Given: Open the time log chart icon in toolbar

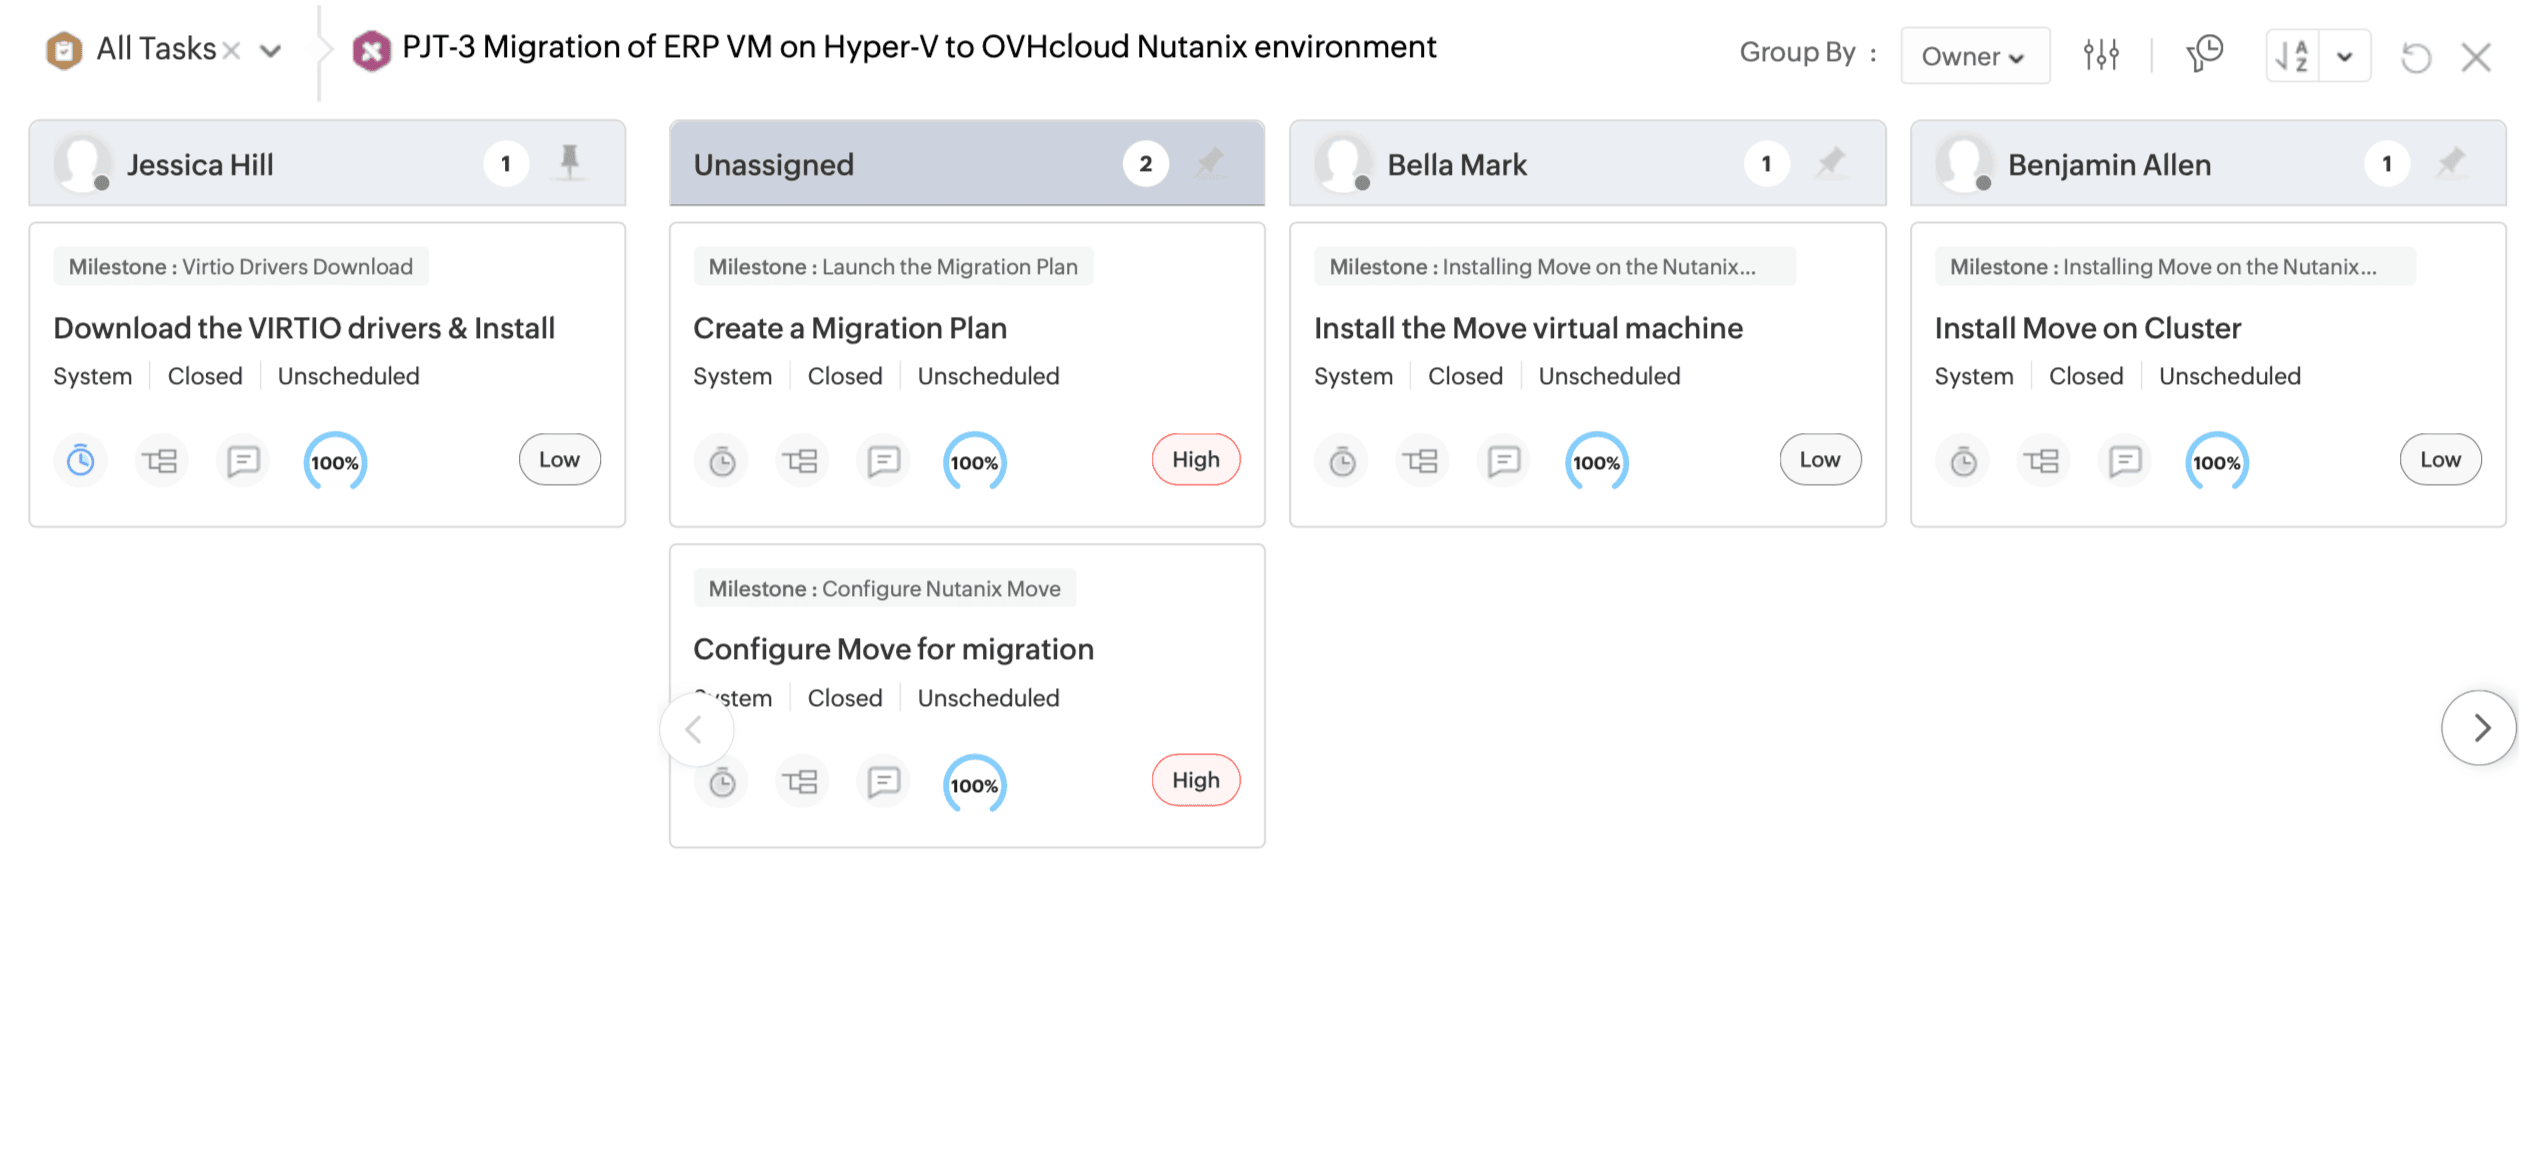Looking at the screenshot, I should [2204, 55].
